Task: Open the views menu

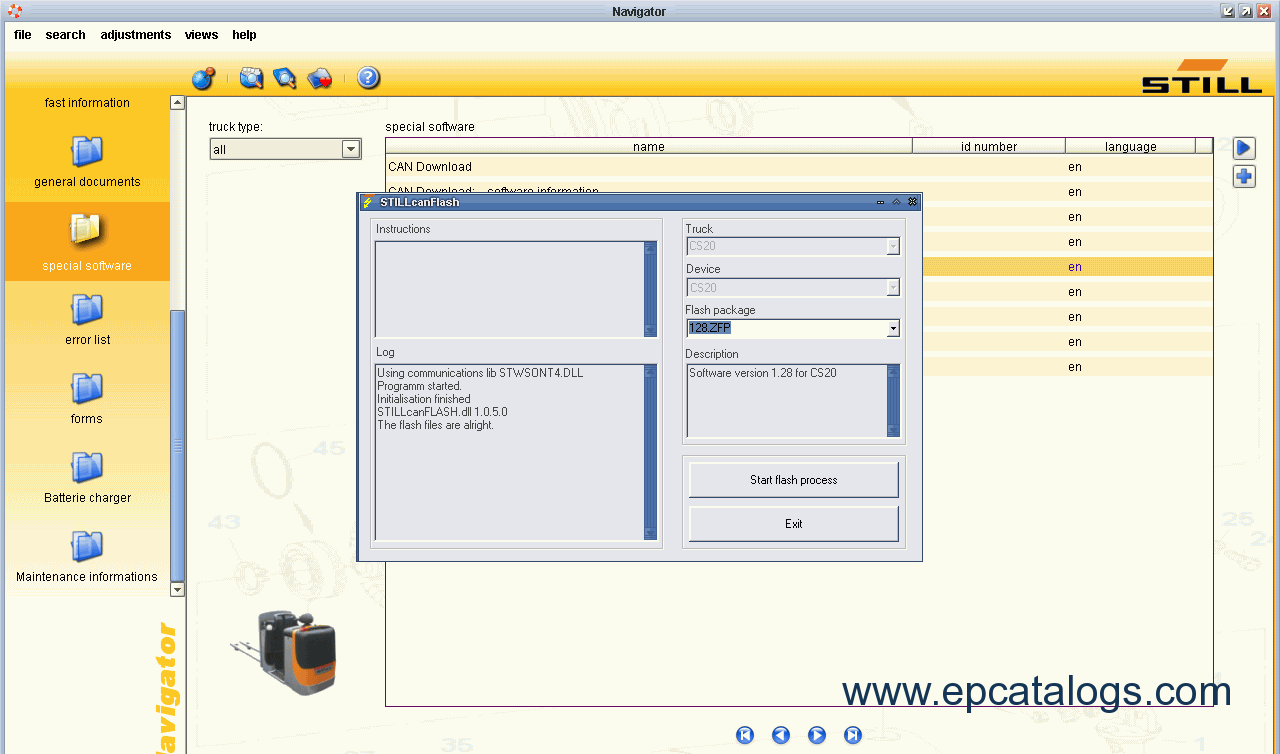Action: point(201,35)
